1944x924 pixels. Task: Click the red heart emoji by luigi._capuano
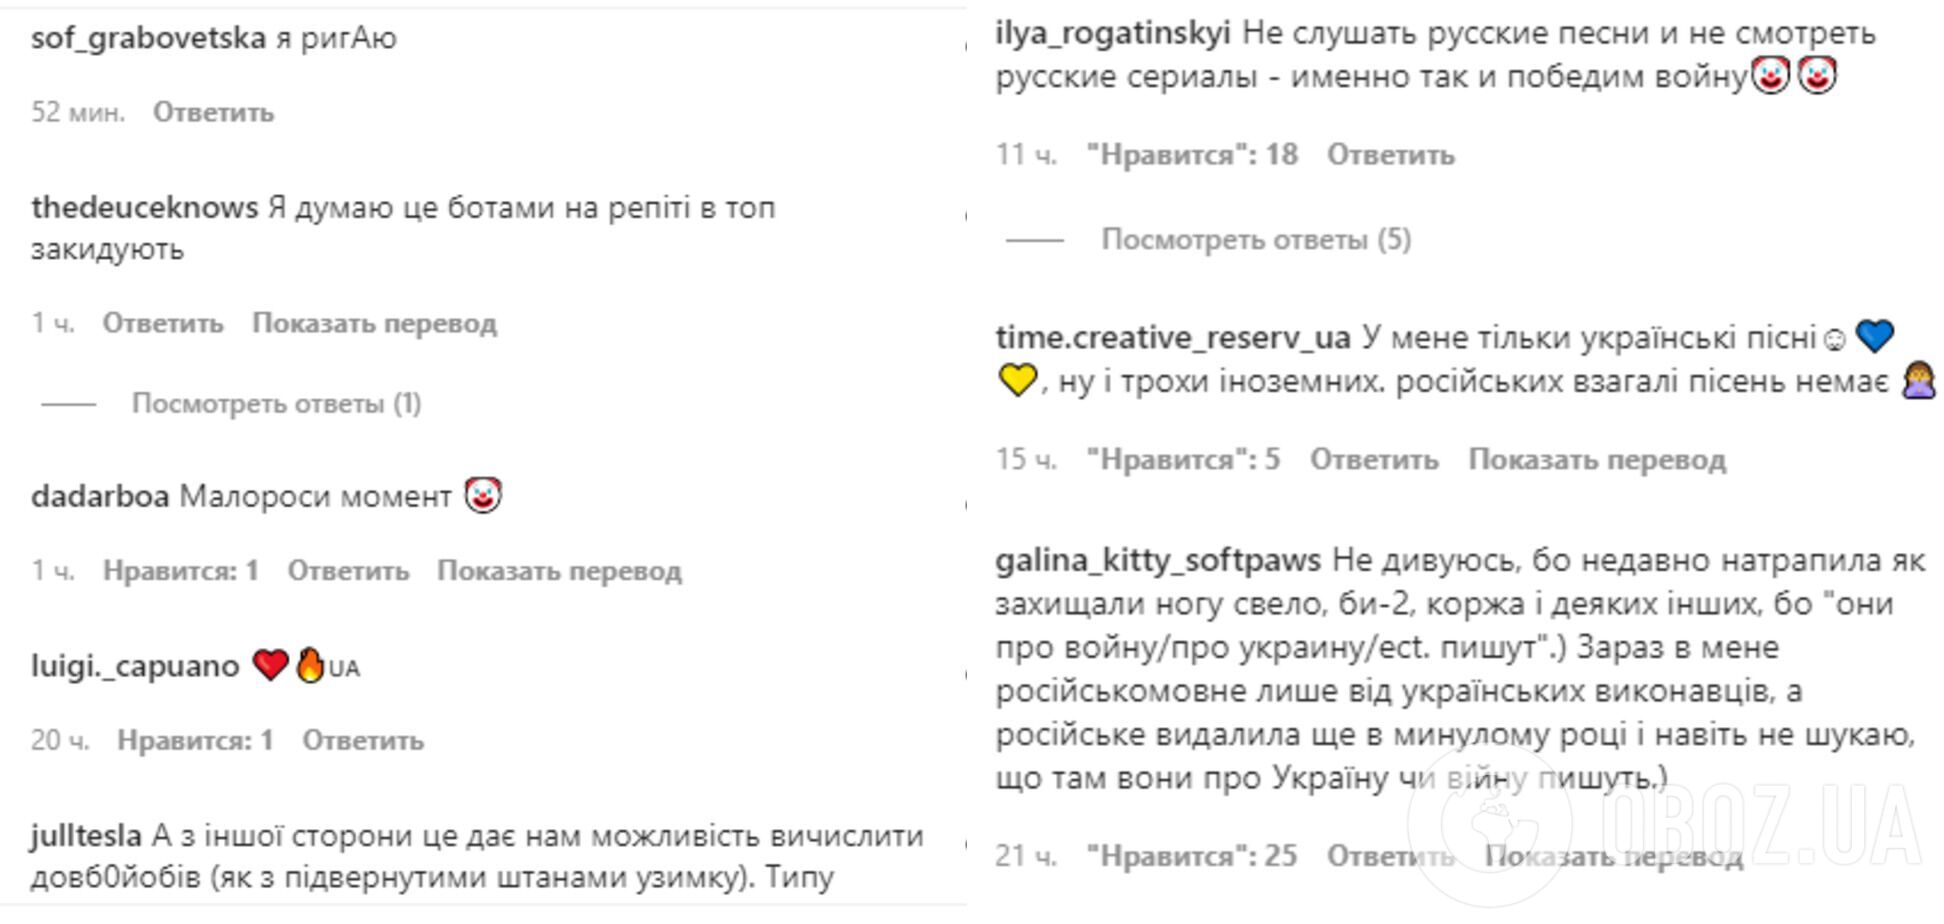270,665
